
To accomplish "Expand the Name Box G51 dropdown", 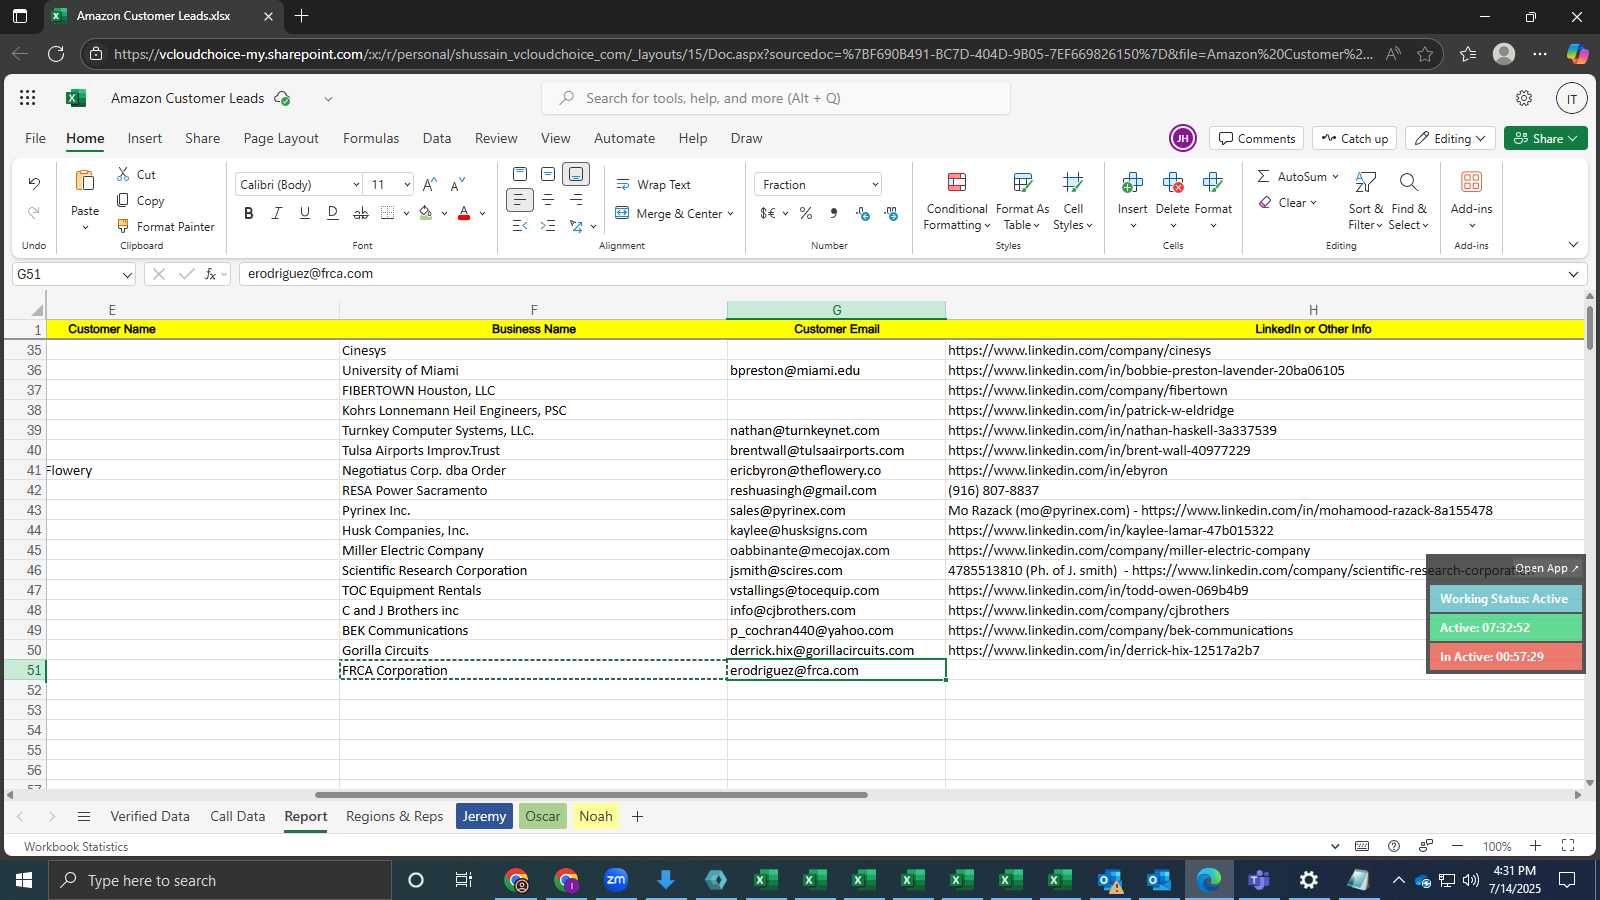I will (127, 275).
